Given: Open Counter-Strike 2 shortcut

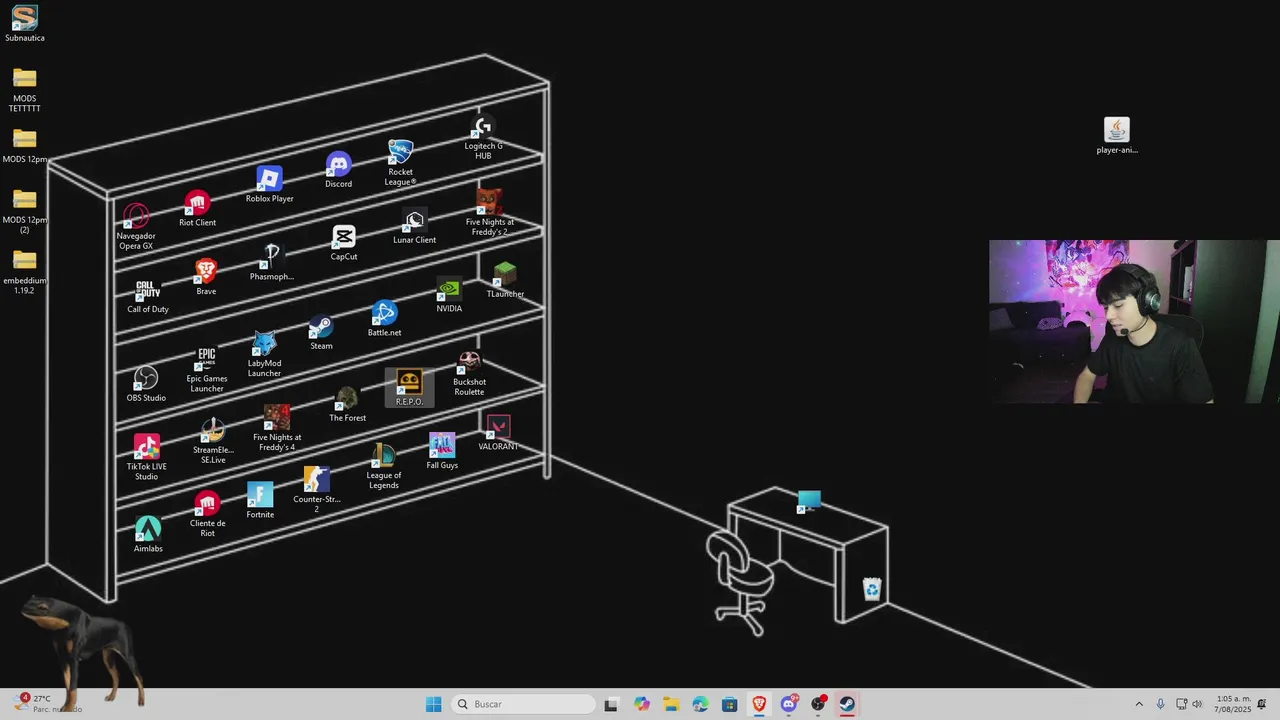Looking at the screenshot, I should 316,490.
